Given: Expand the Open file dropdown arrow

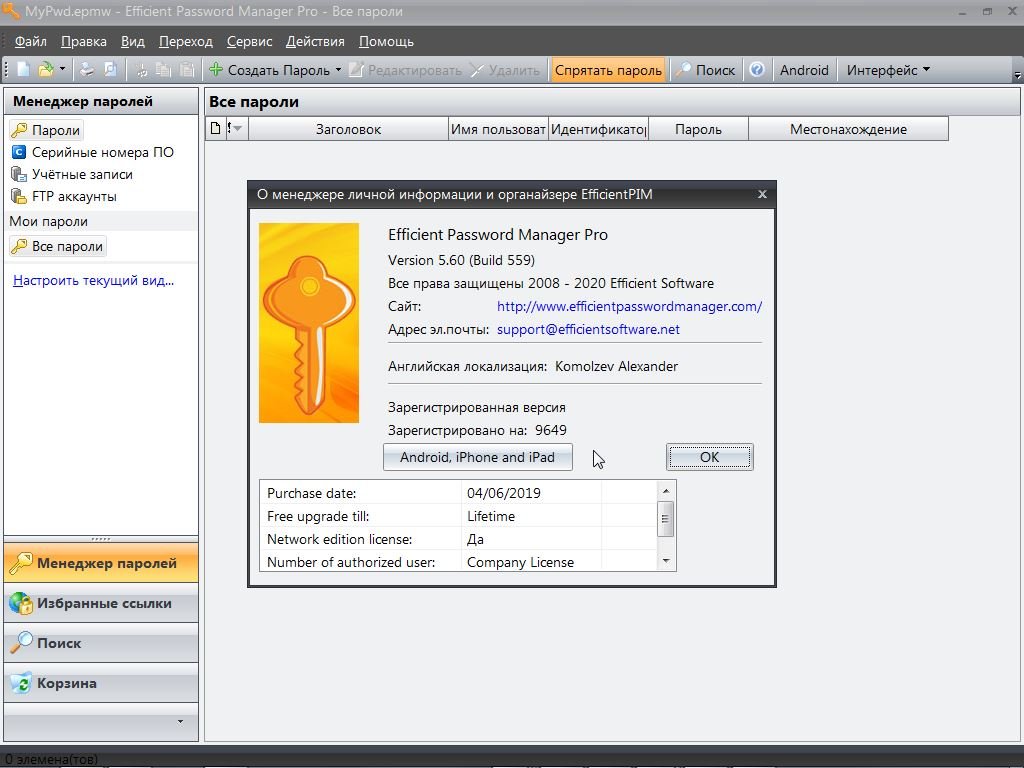Looking at the screenshot, I should click(x=62, y=69).
